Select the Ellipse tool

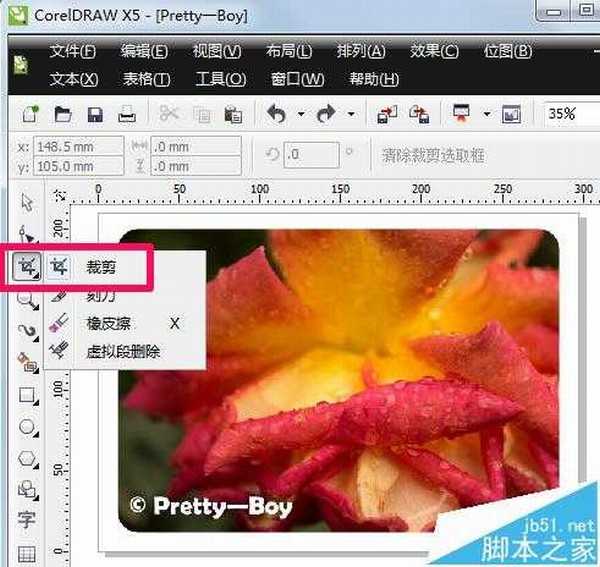(27, 426)
